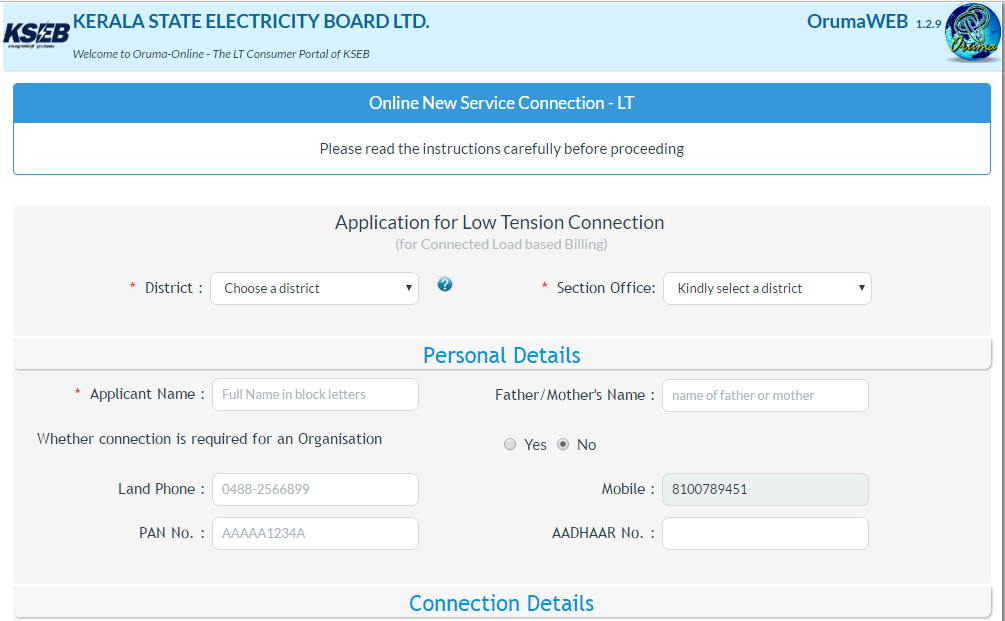The width and height of the screenshot is (1005, 621).
Task: Open the Section Office dropdown
Action: tap(767, 288)
